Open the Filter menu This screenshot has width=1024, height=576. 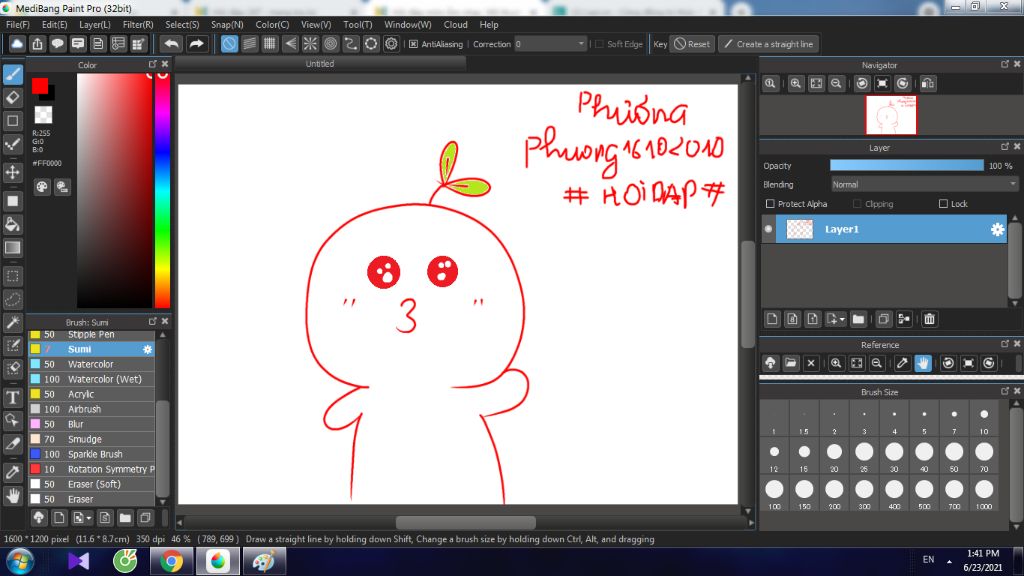(138, 24)
